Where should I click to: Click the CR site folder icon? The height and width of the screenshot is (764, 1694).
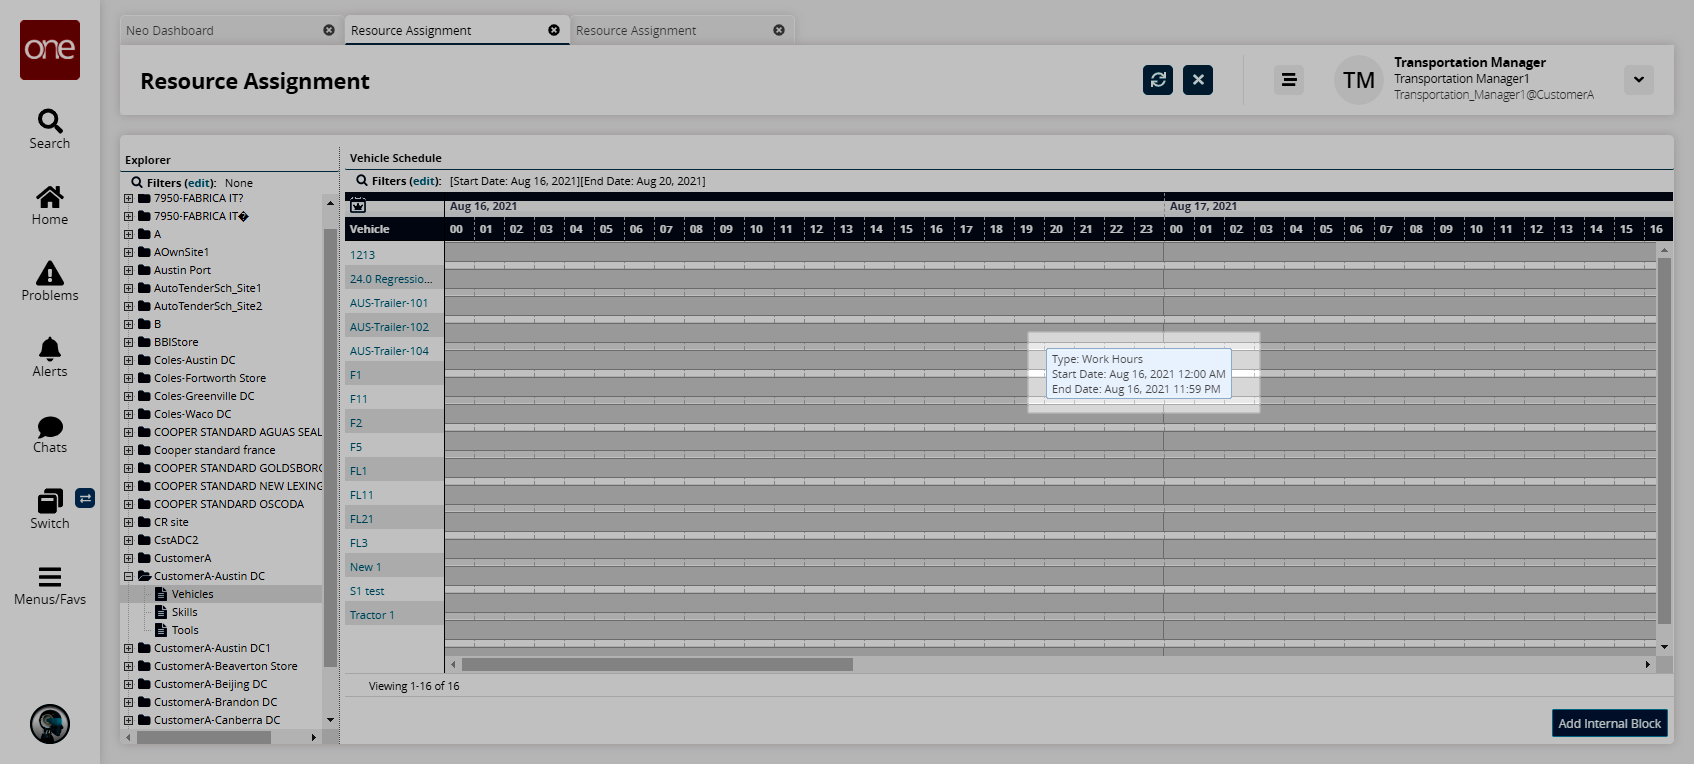click(144, 522)
